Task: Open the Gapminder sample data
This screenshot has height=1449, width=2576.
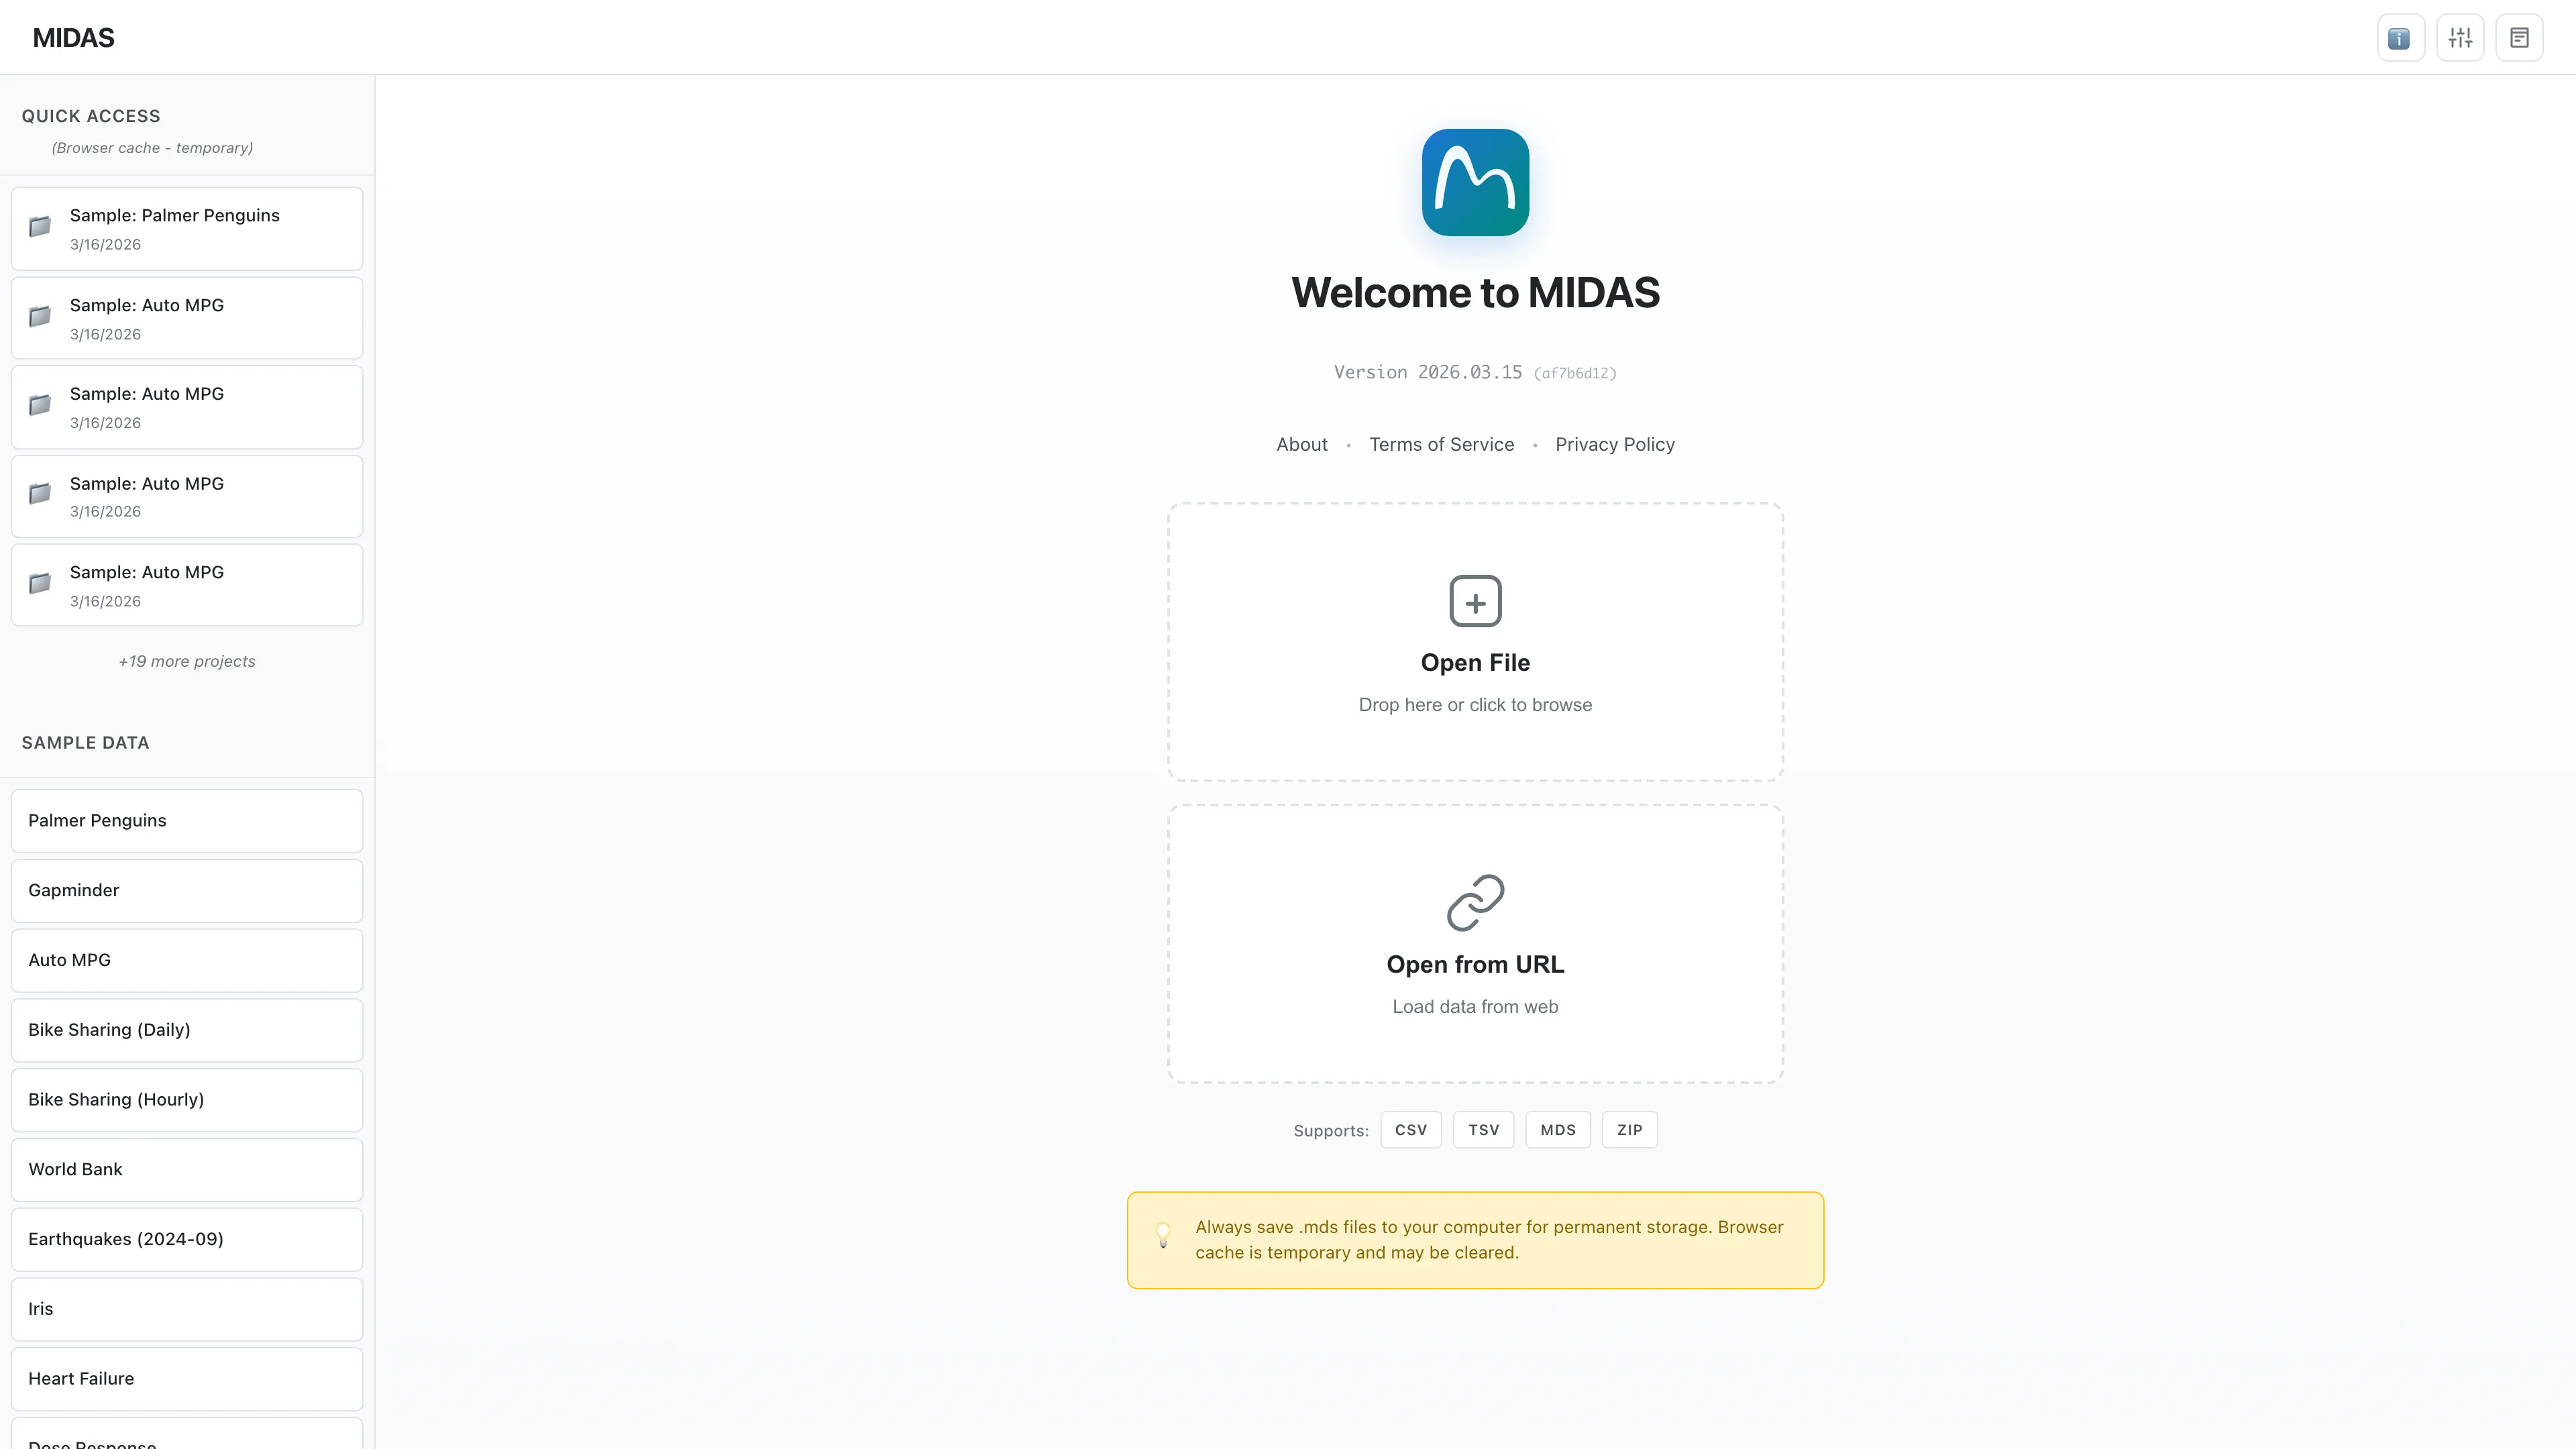Action: click(x=186, y=890)
